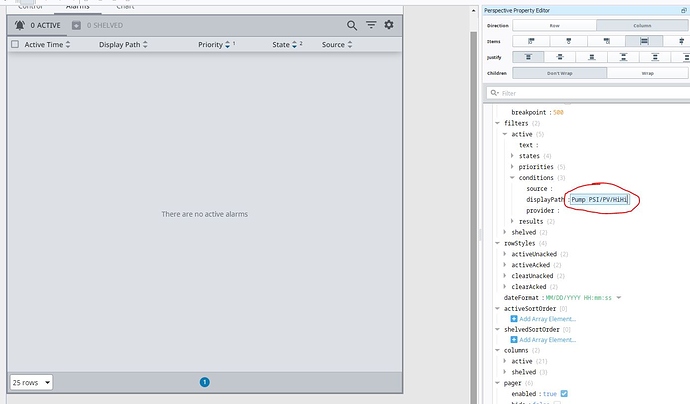Sort by the State column arrows

pyautogui.click(x=294, y=44)
